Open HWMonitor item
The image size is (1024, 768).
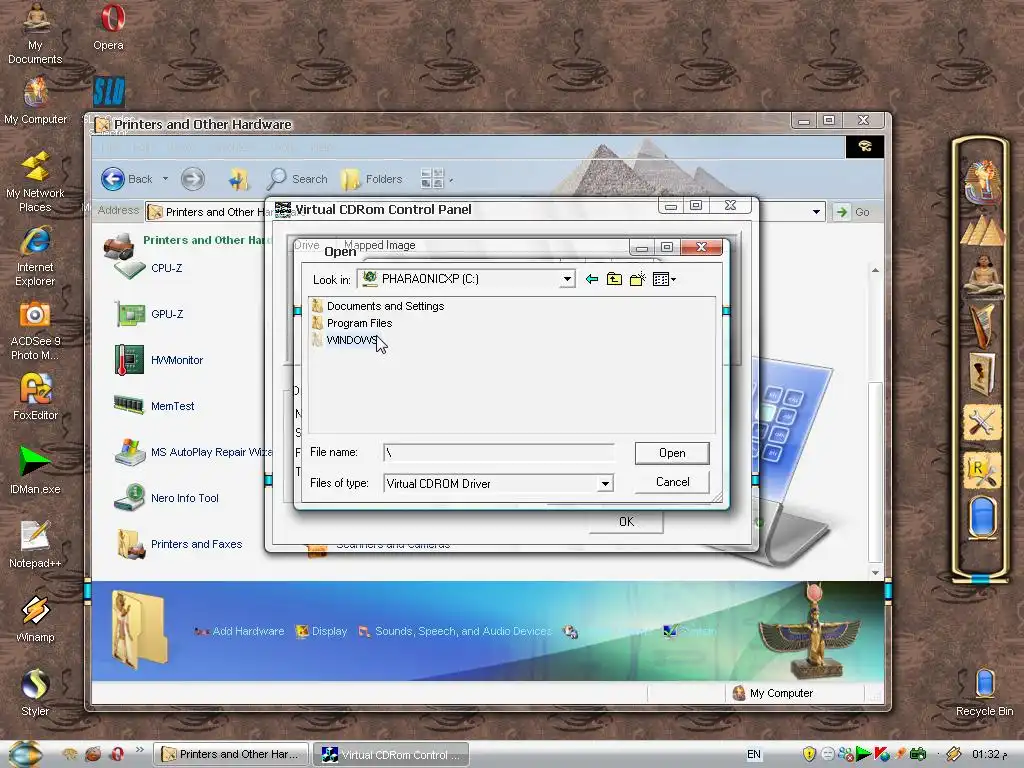(x=159, y=360)
